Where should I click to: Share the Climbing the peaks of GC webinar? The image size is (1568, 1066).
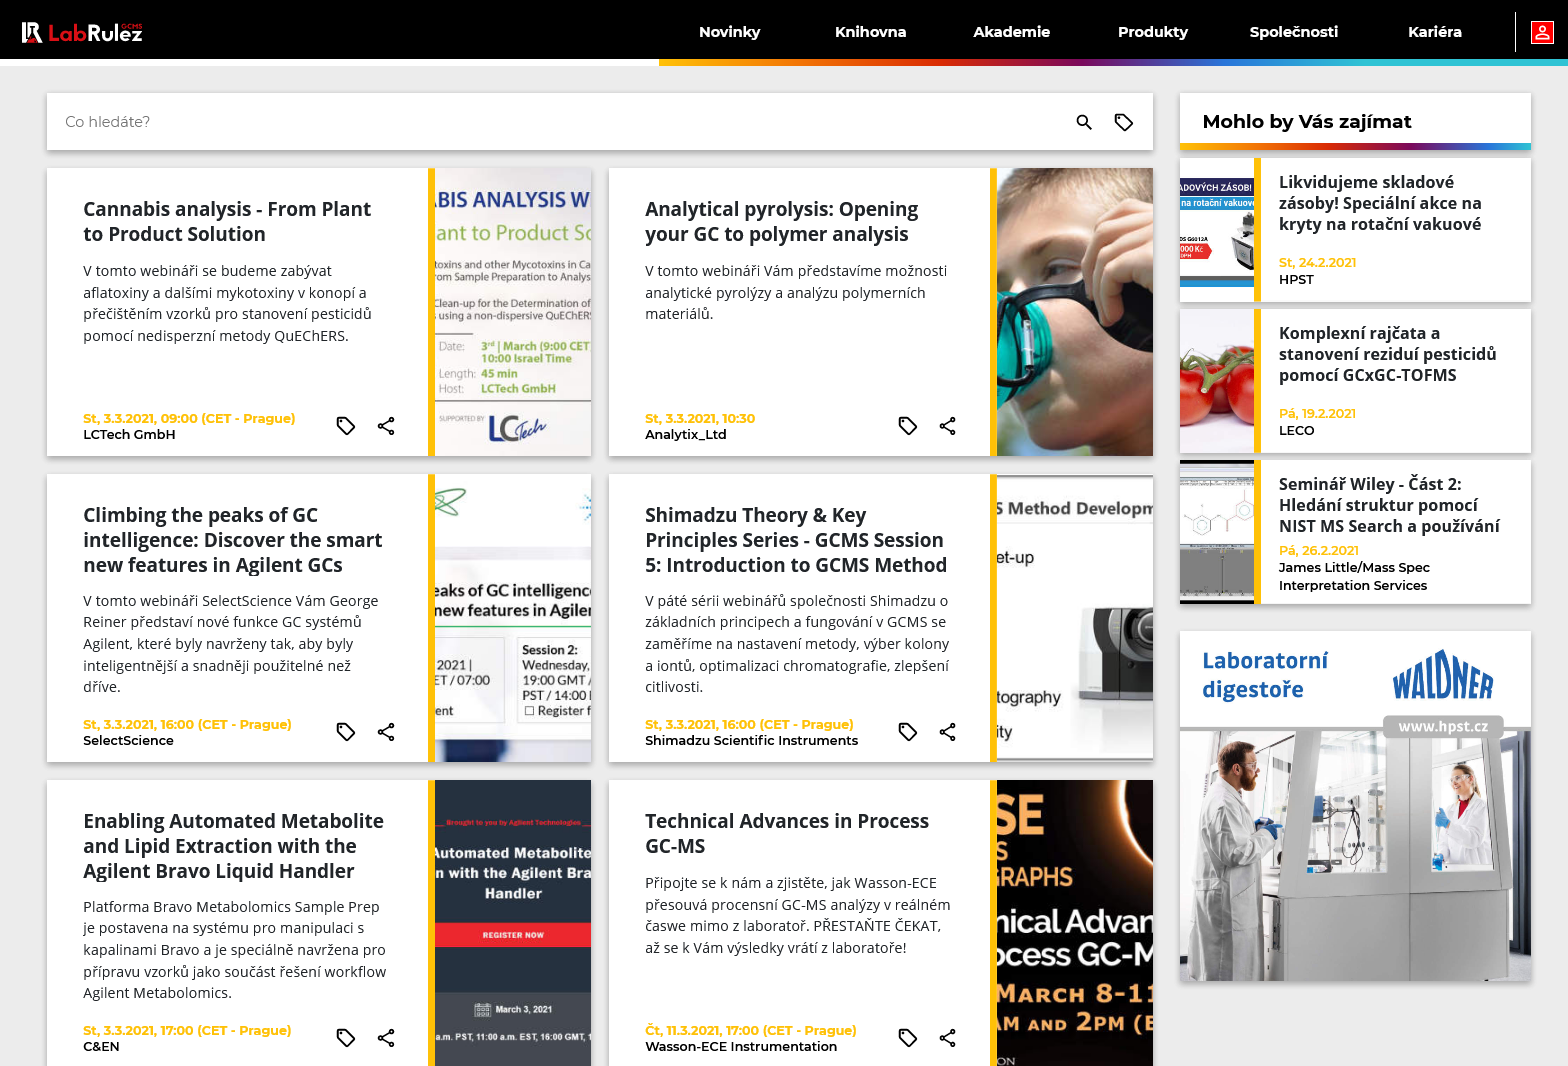(386, 732)
